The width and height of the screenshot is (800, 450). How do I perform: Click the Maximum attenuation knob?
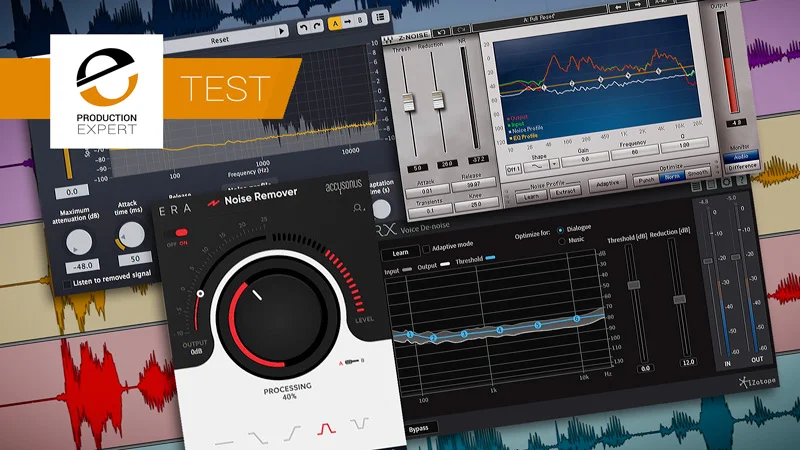tap(79, 242)
